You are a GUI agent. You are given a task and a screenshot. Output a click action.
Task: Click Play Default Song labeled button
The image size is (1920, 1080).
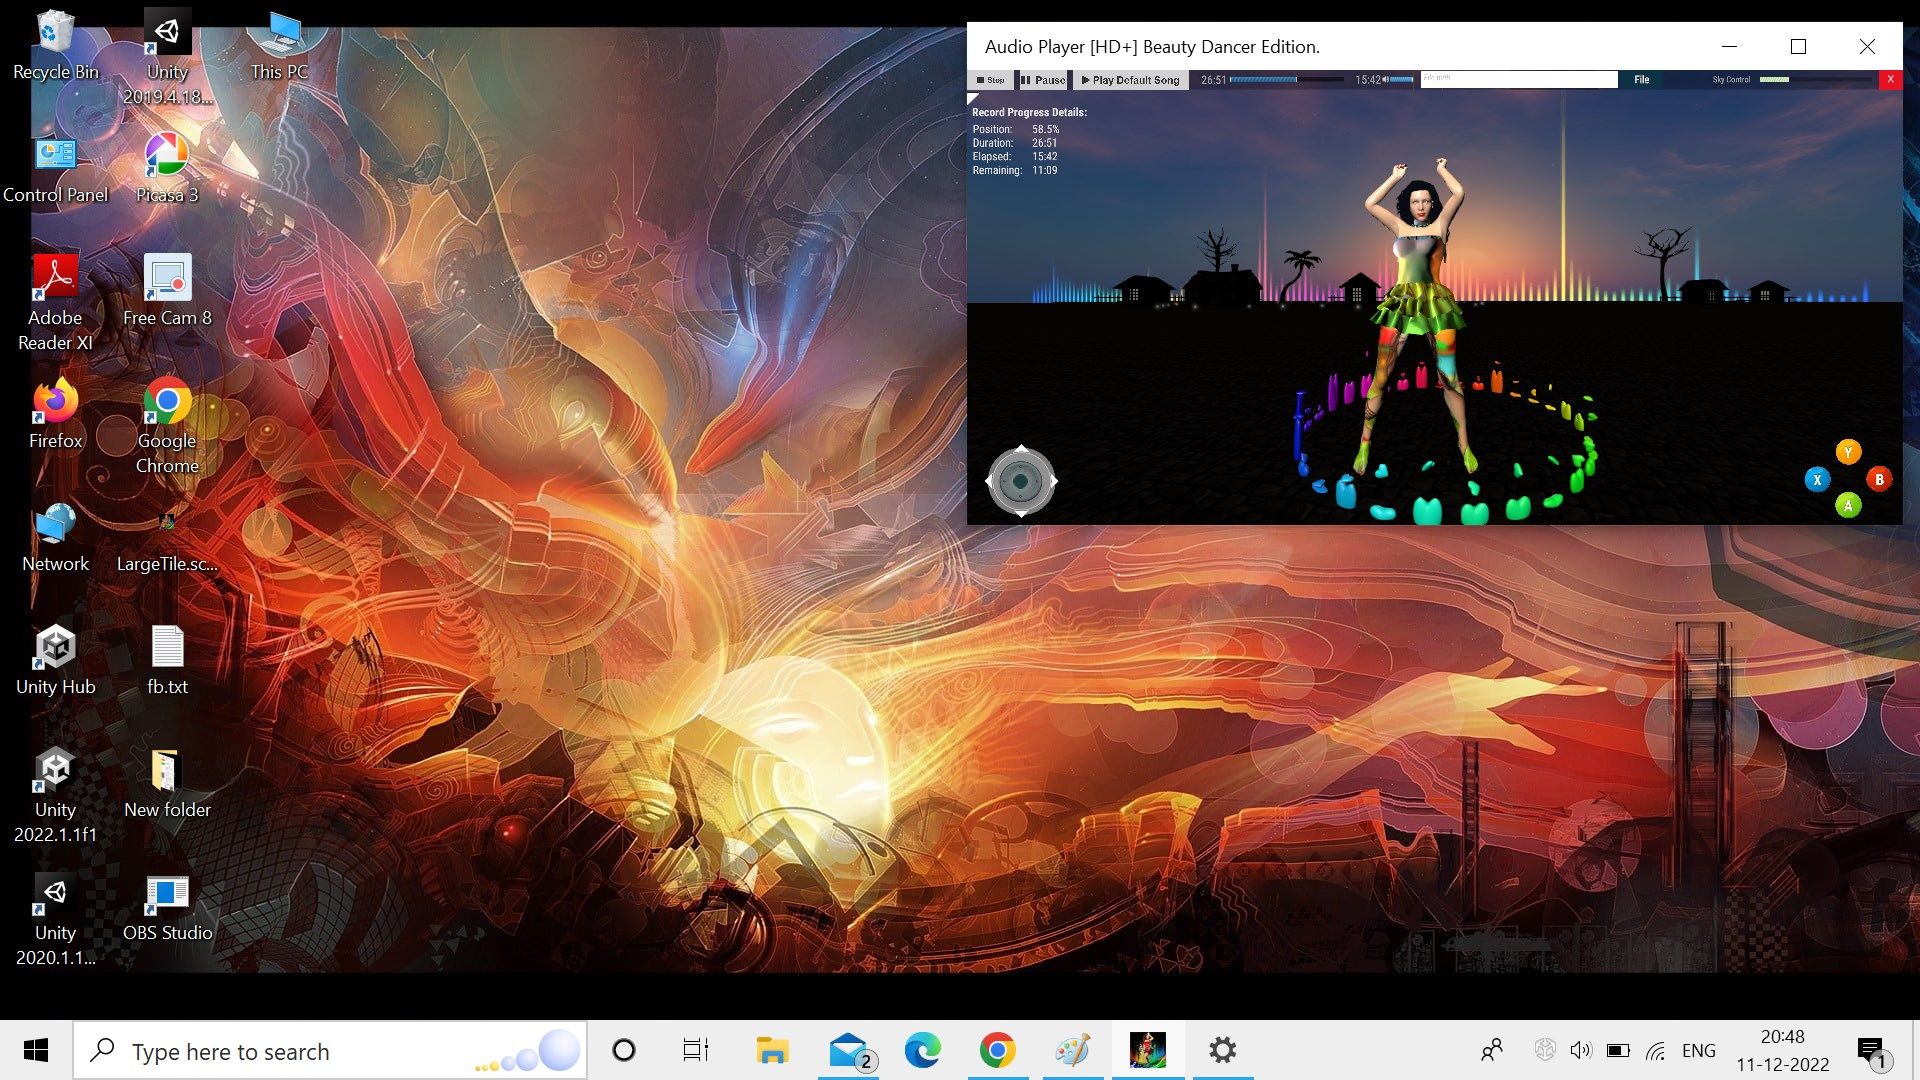click(x=1127, y=79)
